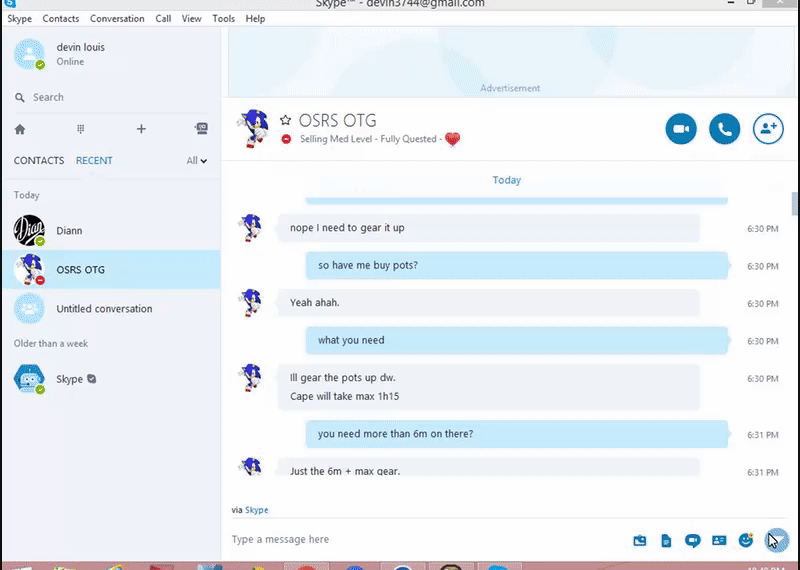Open the emoticon picker
800x570 pixels.
pos(745,540)
